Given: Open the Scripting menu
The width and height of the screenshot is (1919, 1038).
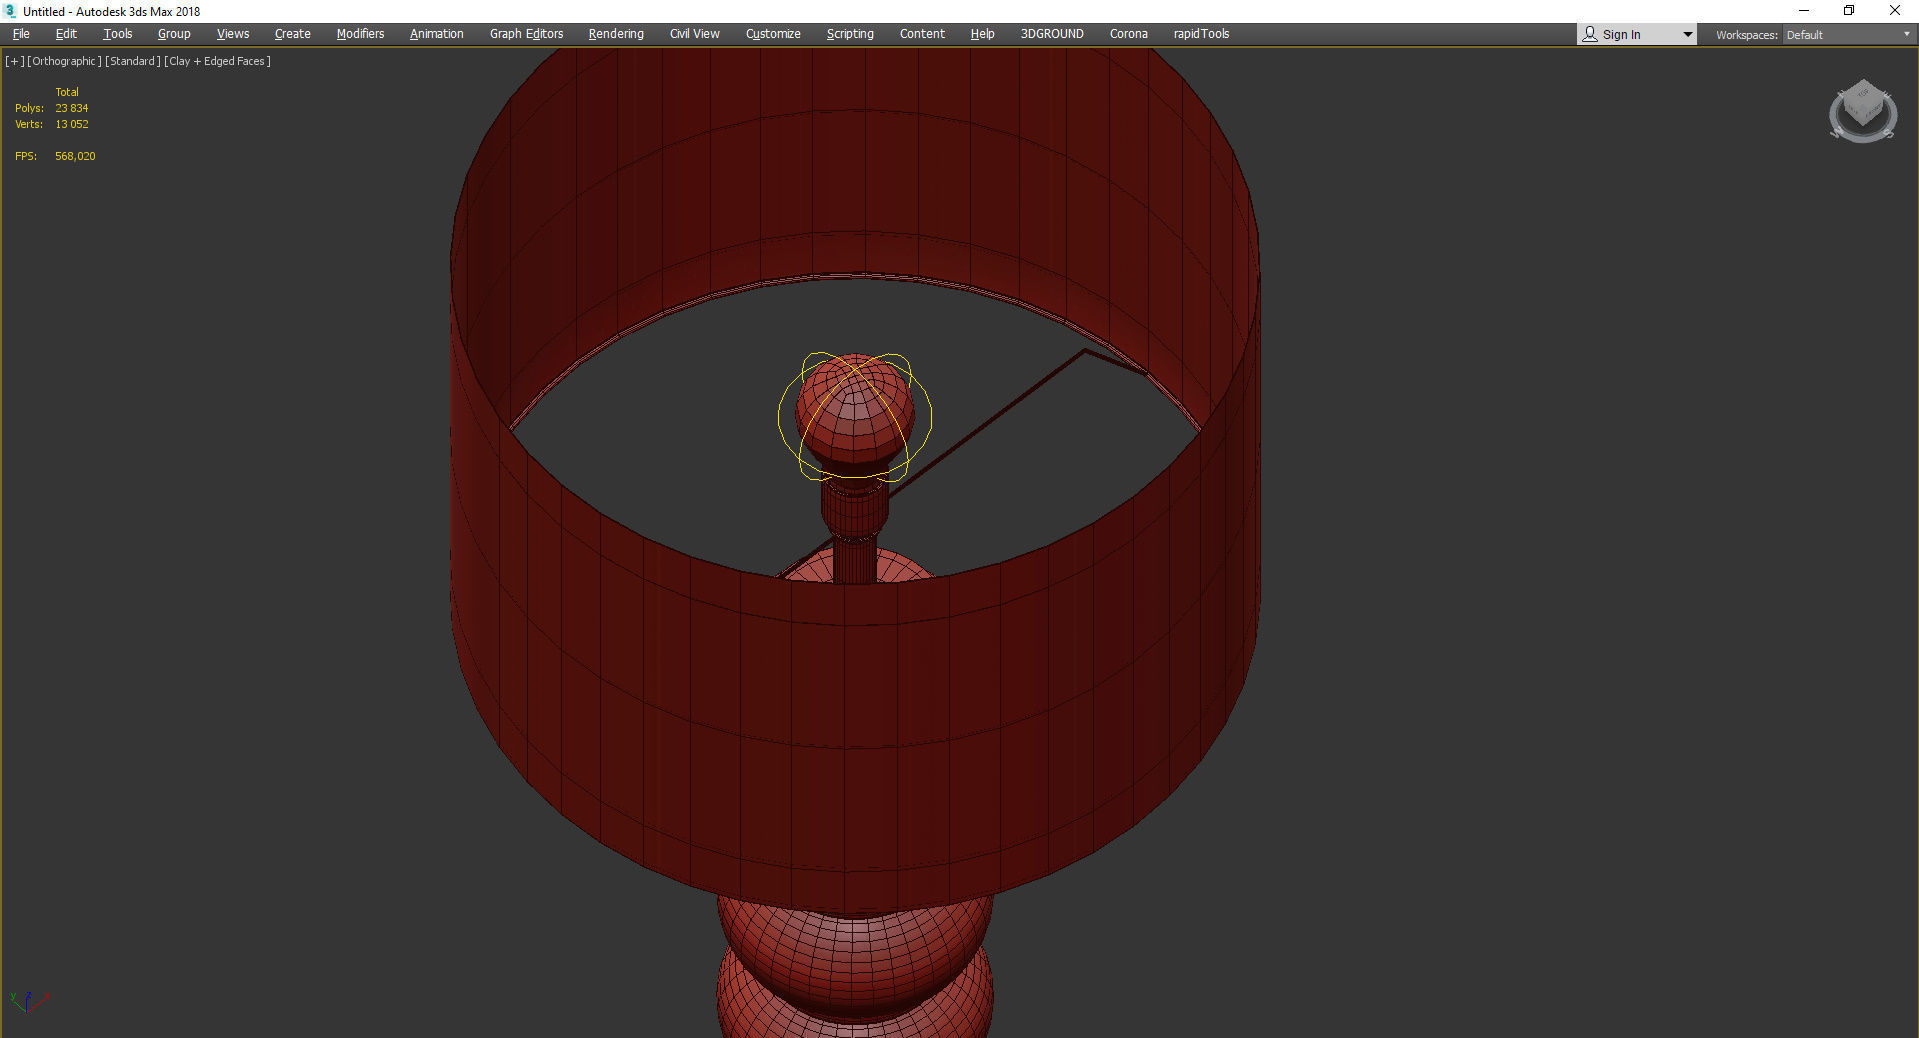Looking at the screenshot, I should tap(850, 34).
